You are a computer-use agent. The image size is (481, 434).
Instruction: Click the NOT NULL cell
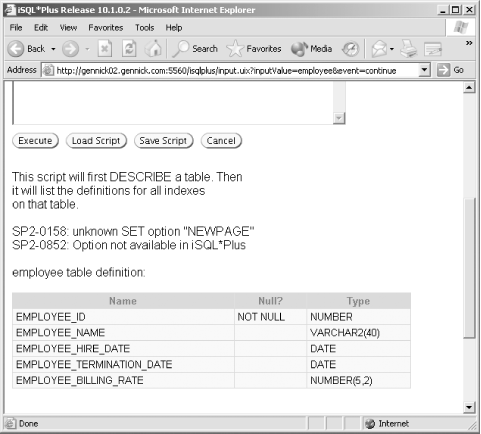coord(270,317)
